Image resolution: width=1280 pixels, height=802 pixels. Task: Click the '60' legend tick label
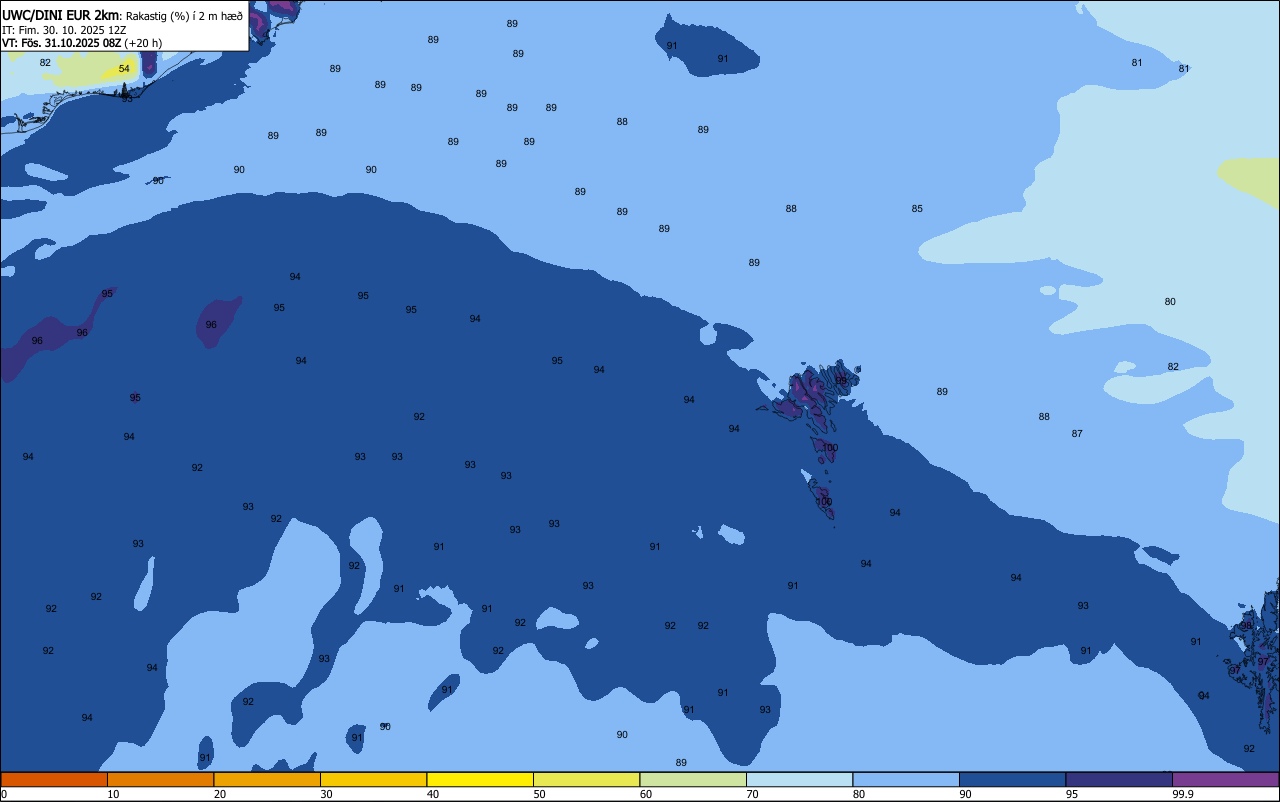click(646, 794)
